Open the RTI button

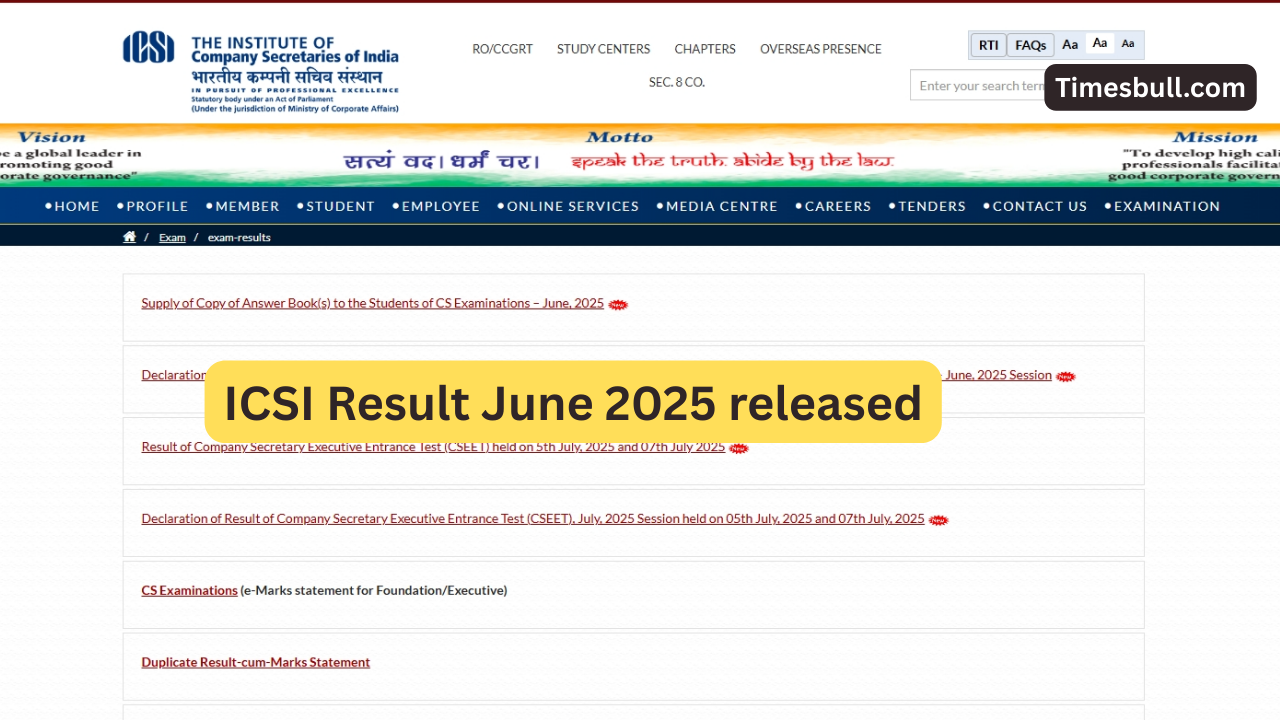[x=988, y=45]
